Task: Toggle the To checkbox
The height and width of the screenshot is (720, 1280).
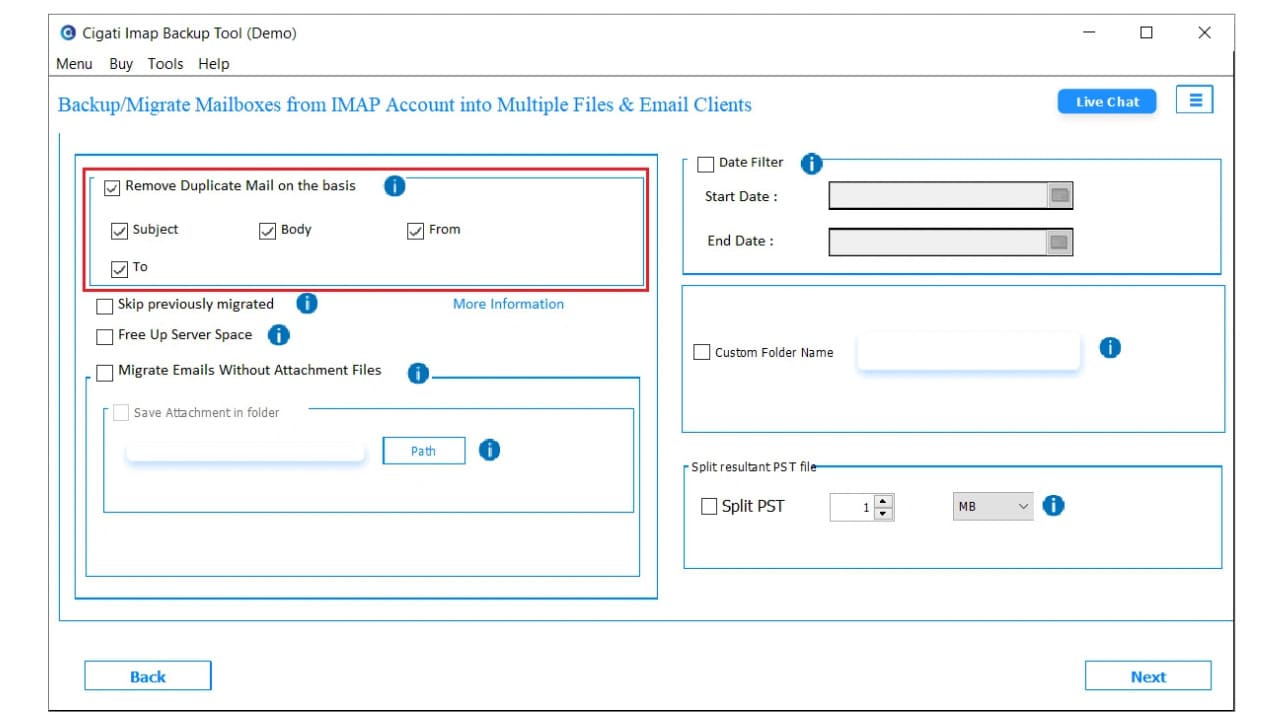Action: (x=120, y=268)
